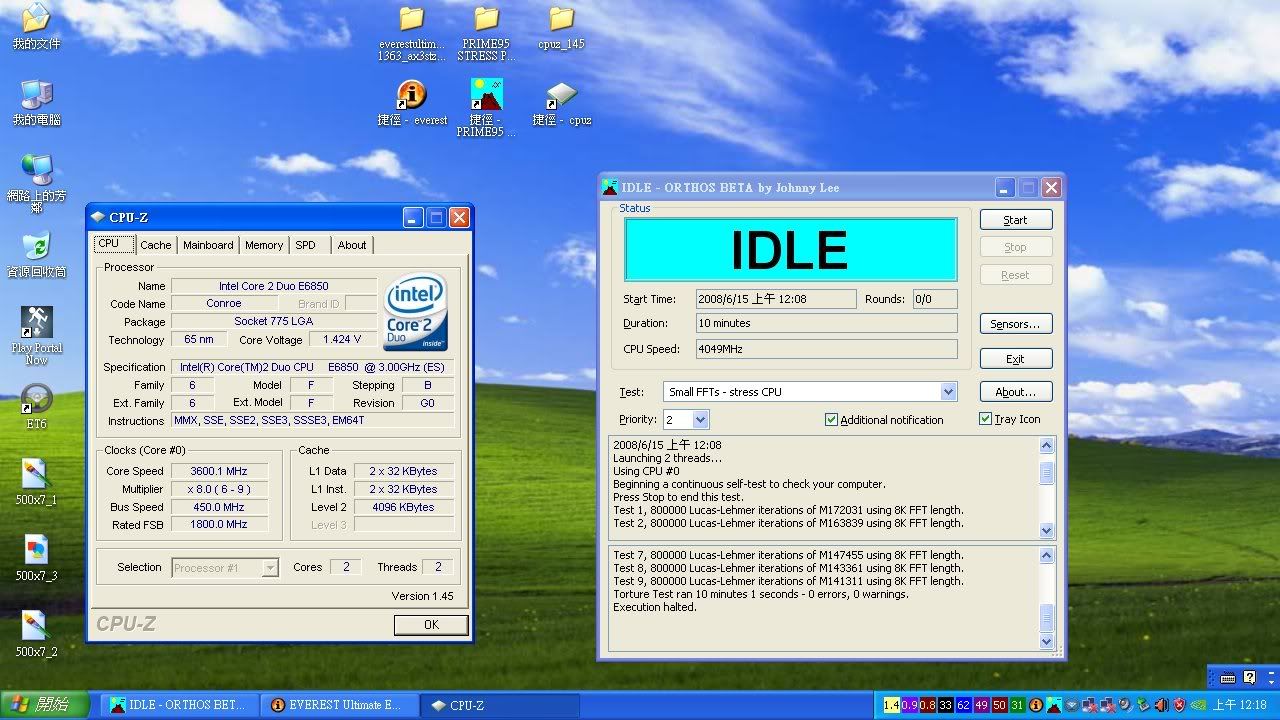Click lower log scrollbar up arrow

point(1047,556)
